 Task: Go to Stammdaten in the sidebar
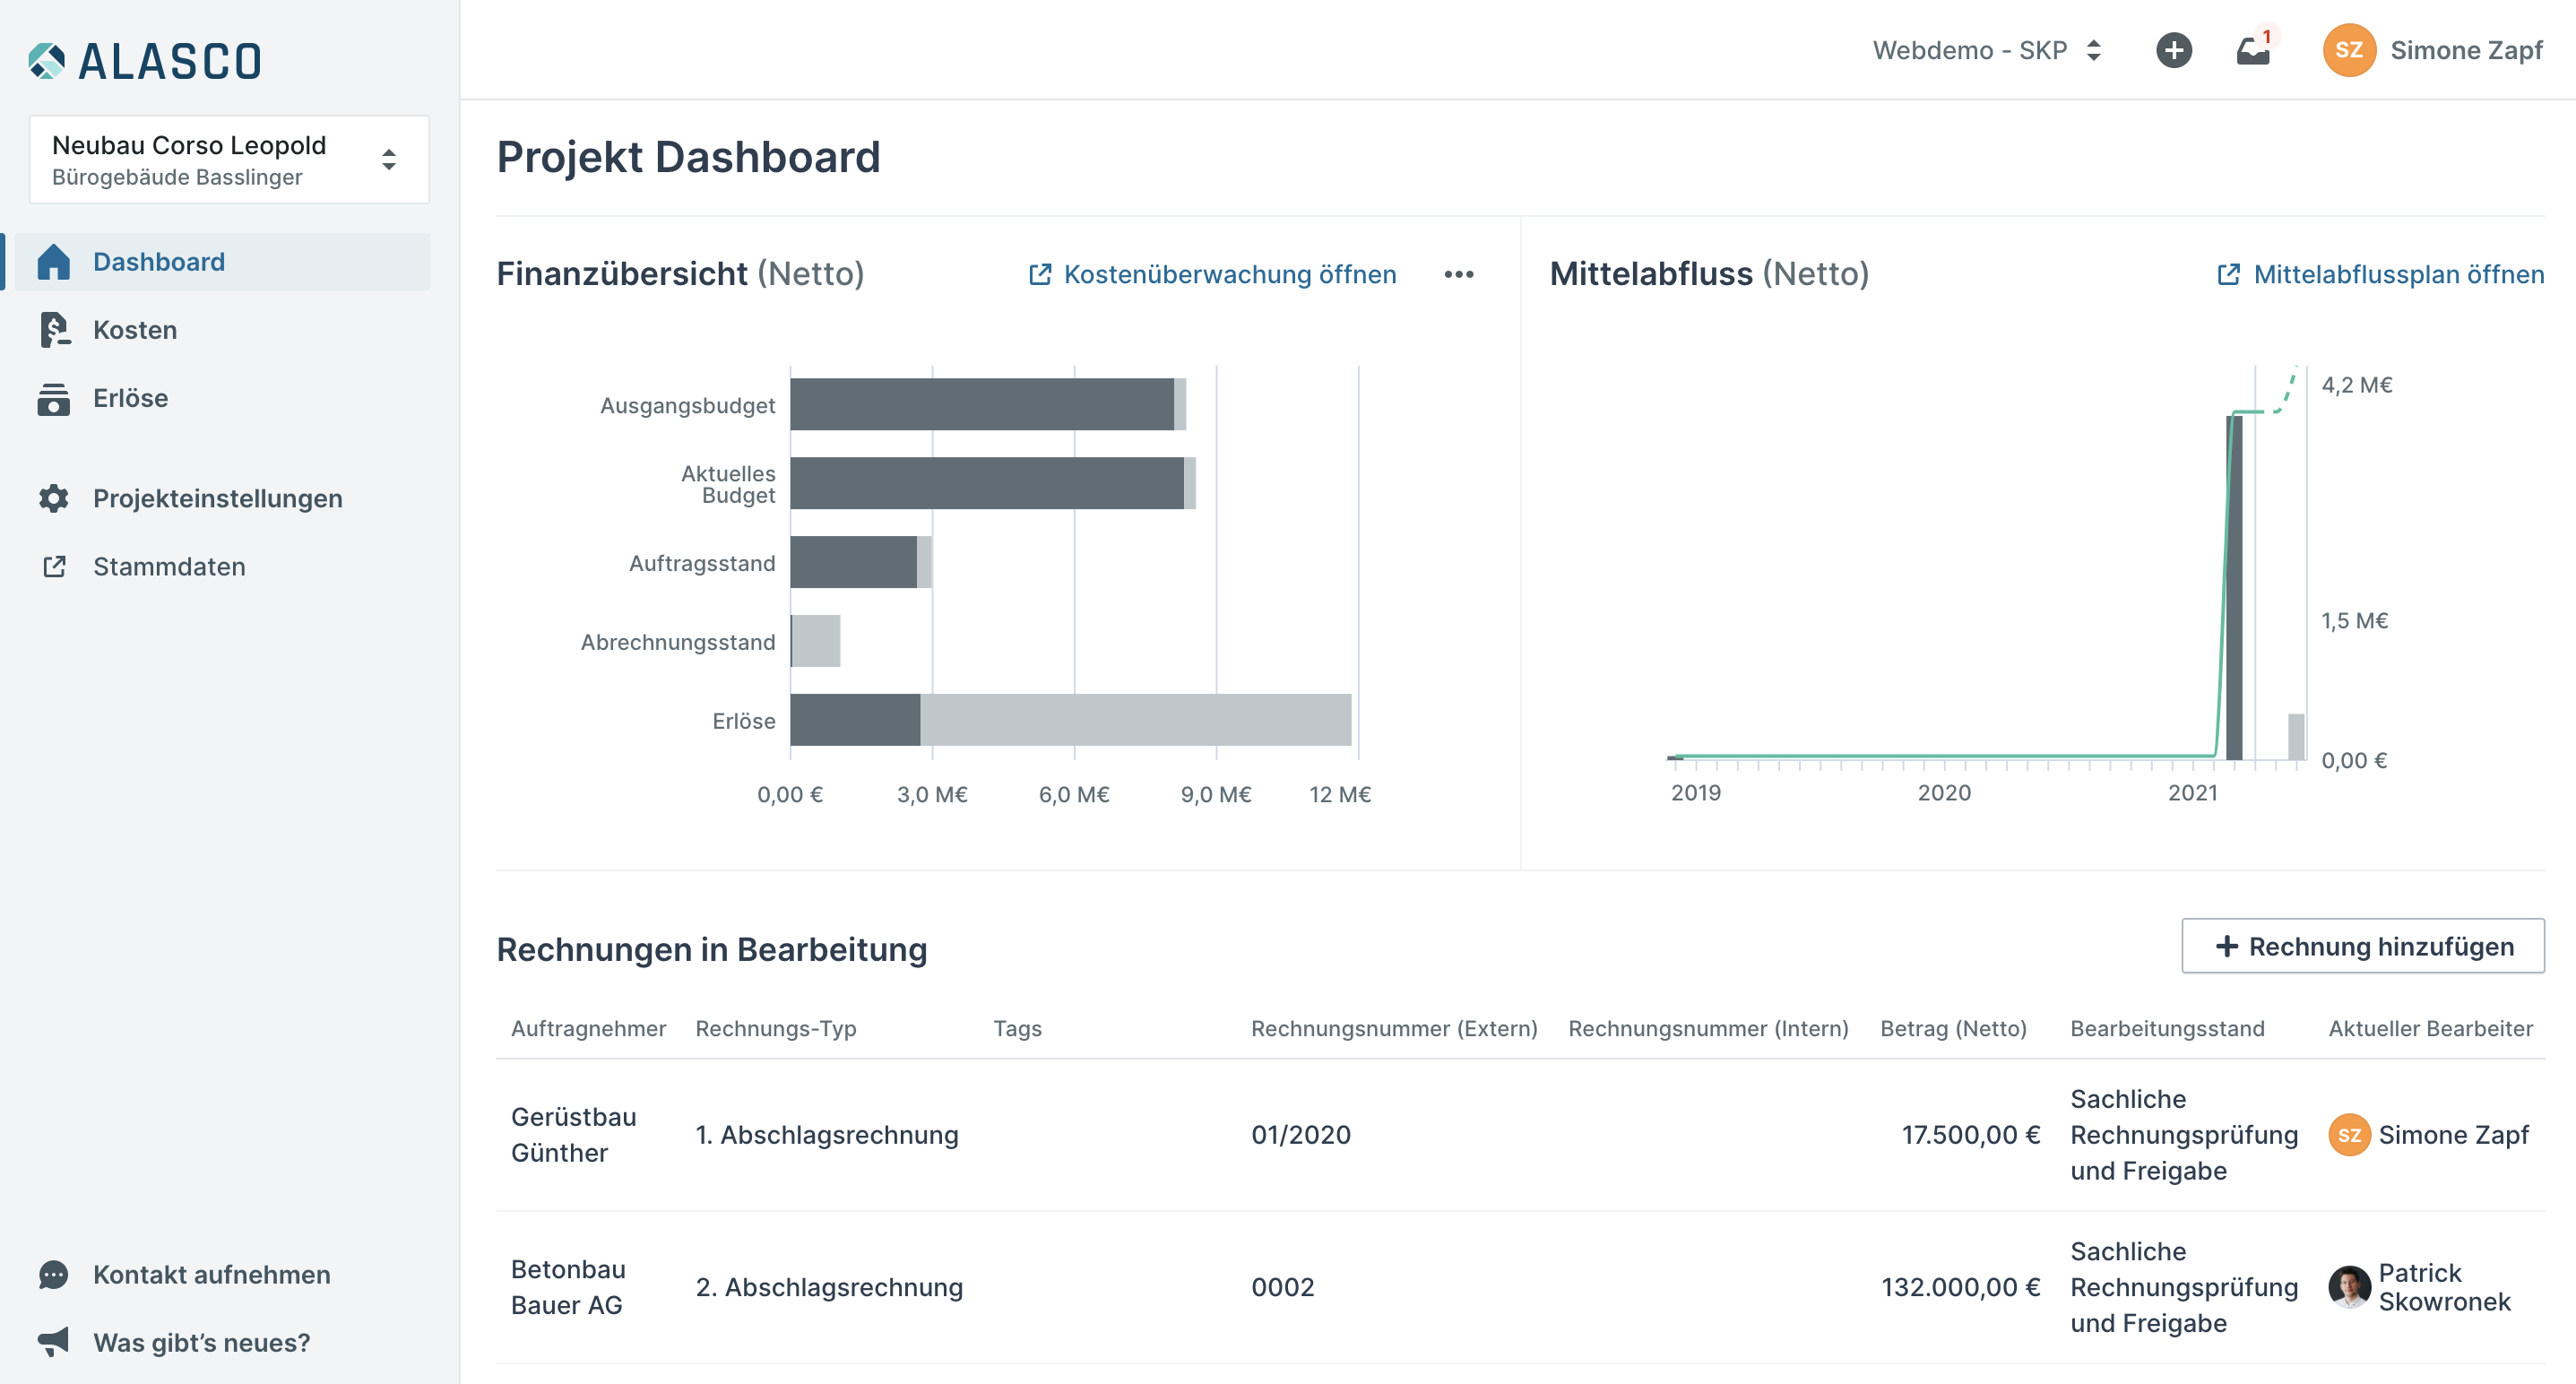click(168, 566)
